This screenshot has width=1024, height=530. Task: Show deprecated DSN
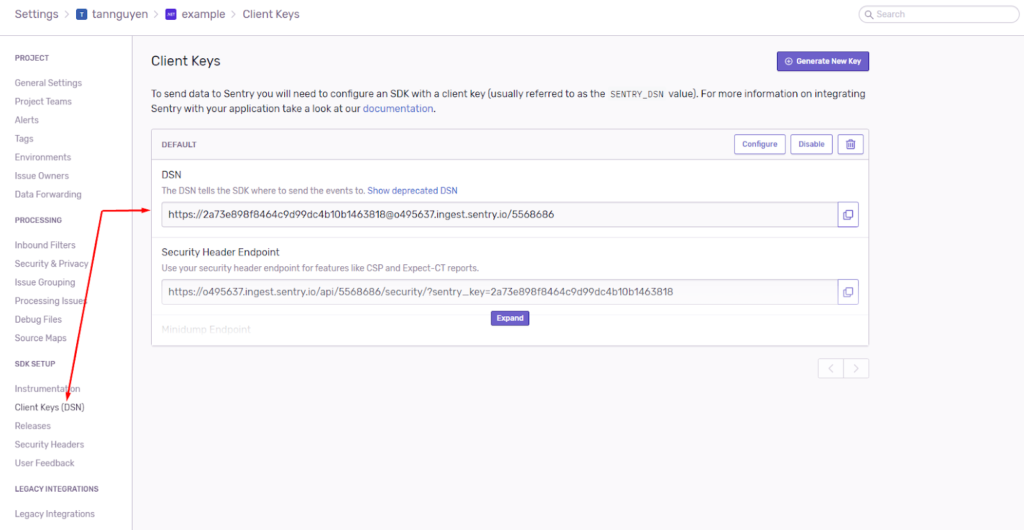[412, 190]
